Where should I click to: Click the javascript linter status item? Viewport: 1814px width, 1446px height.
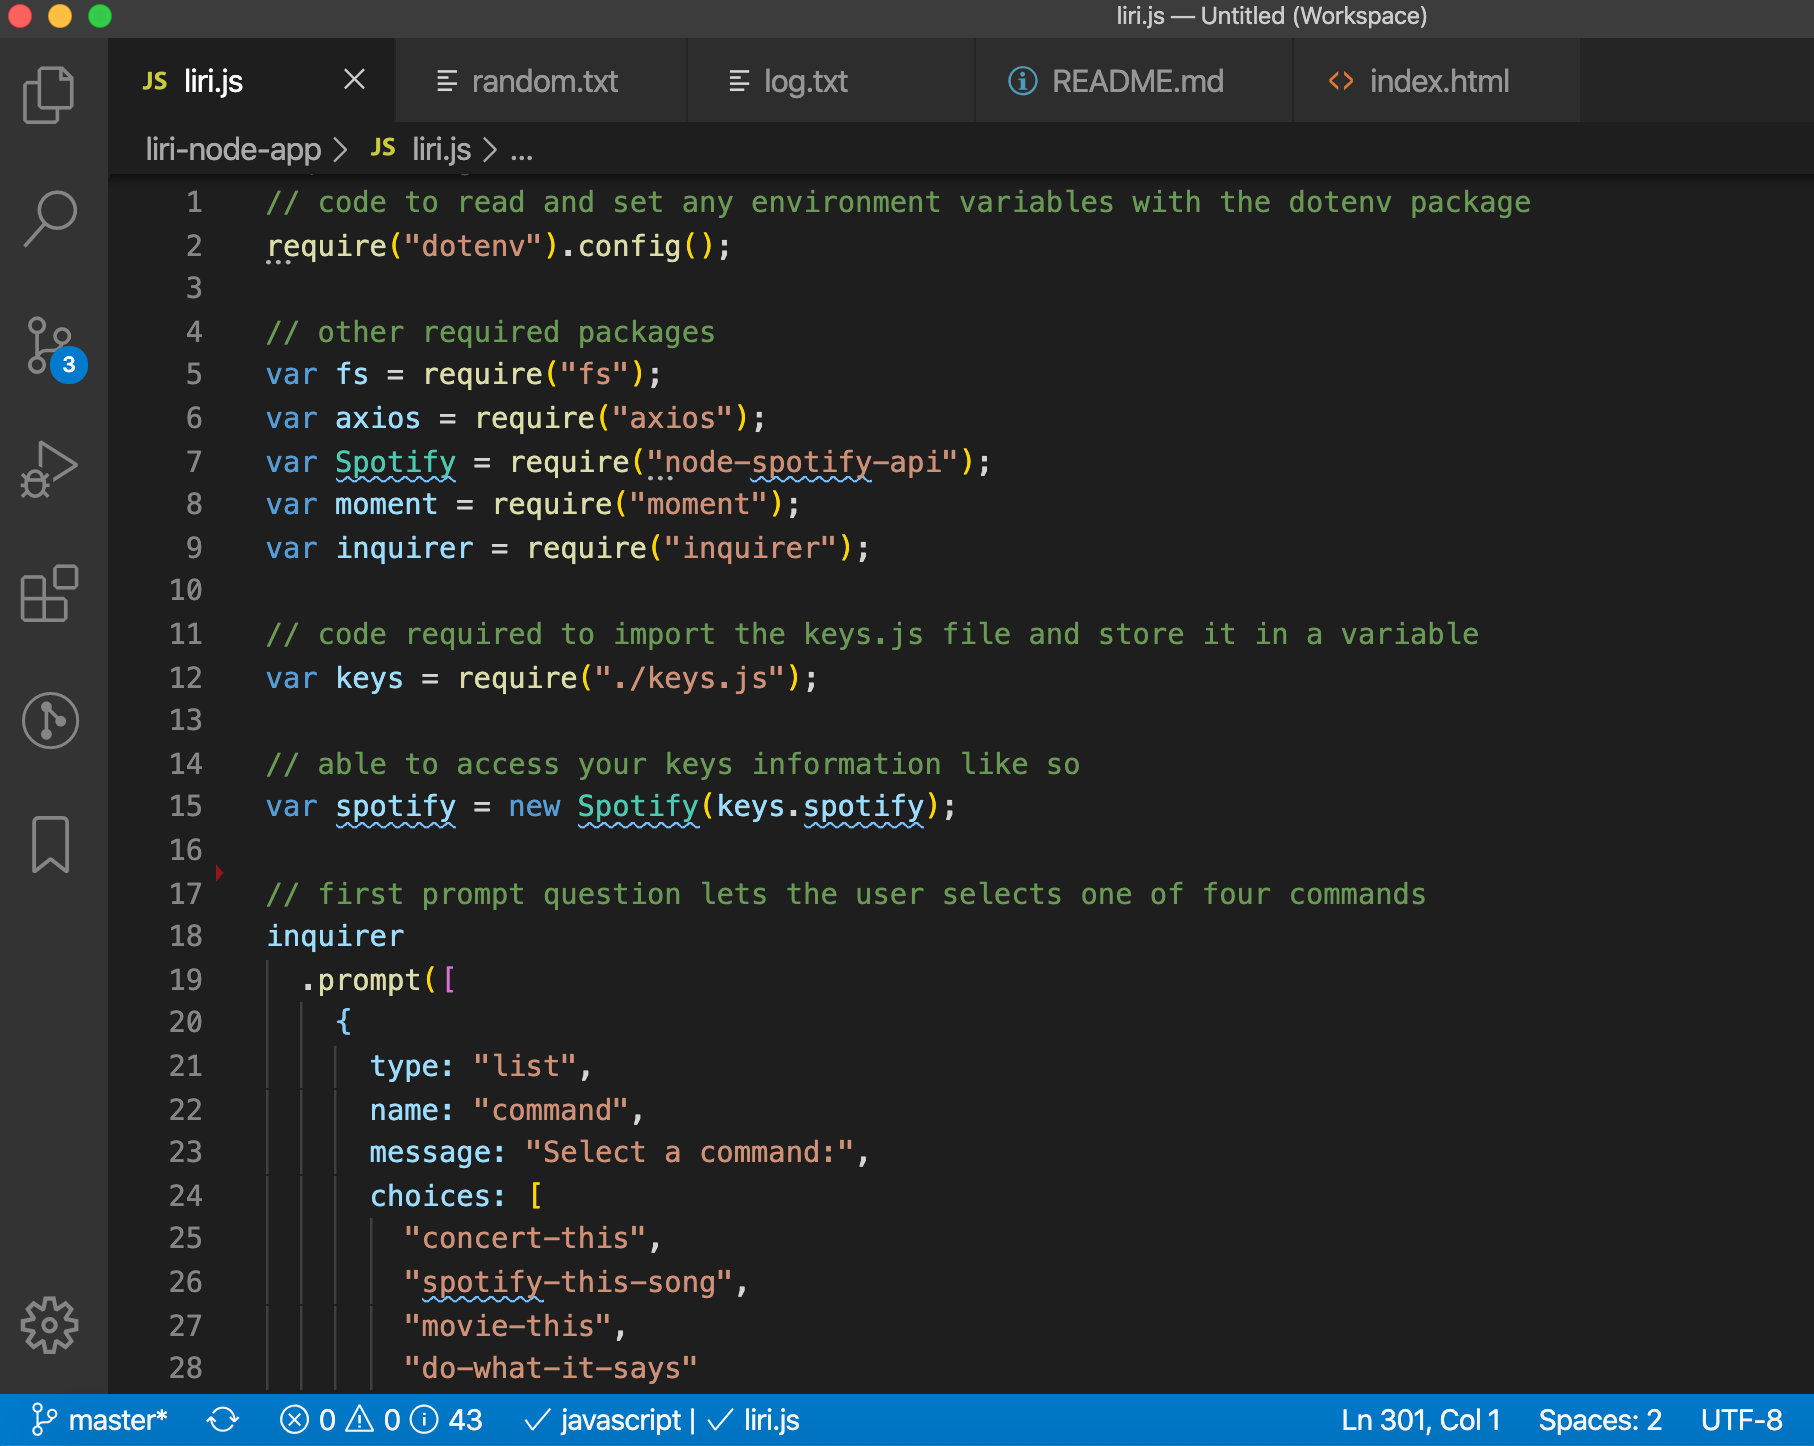603,1420
